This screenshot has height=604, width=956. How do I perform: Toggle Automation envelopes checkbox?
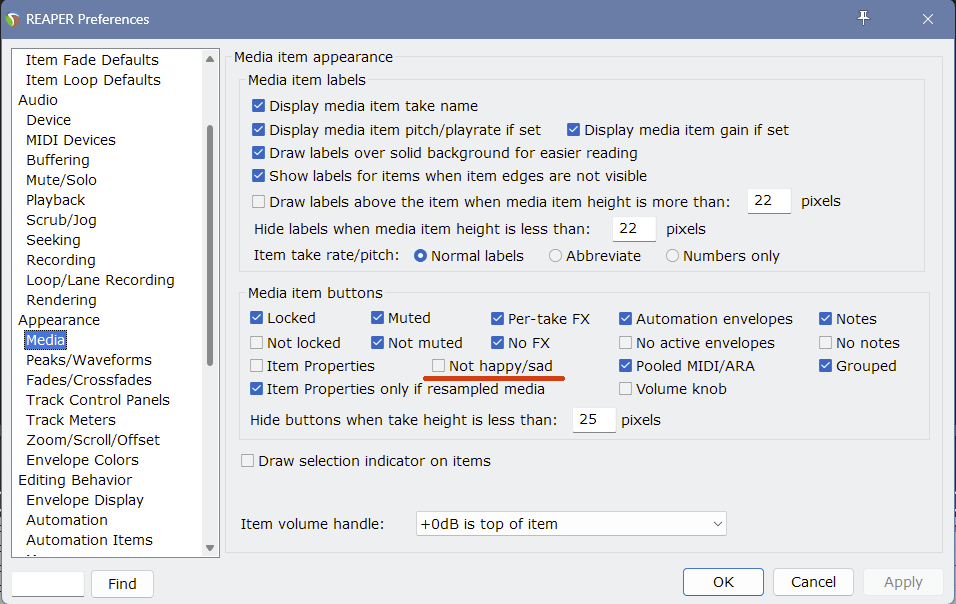(626, 318)
